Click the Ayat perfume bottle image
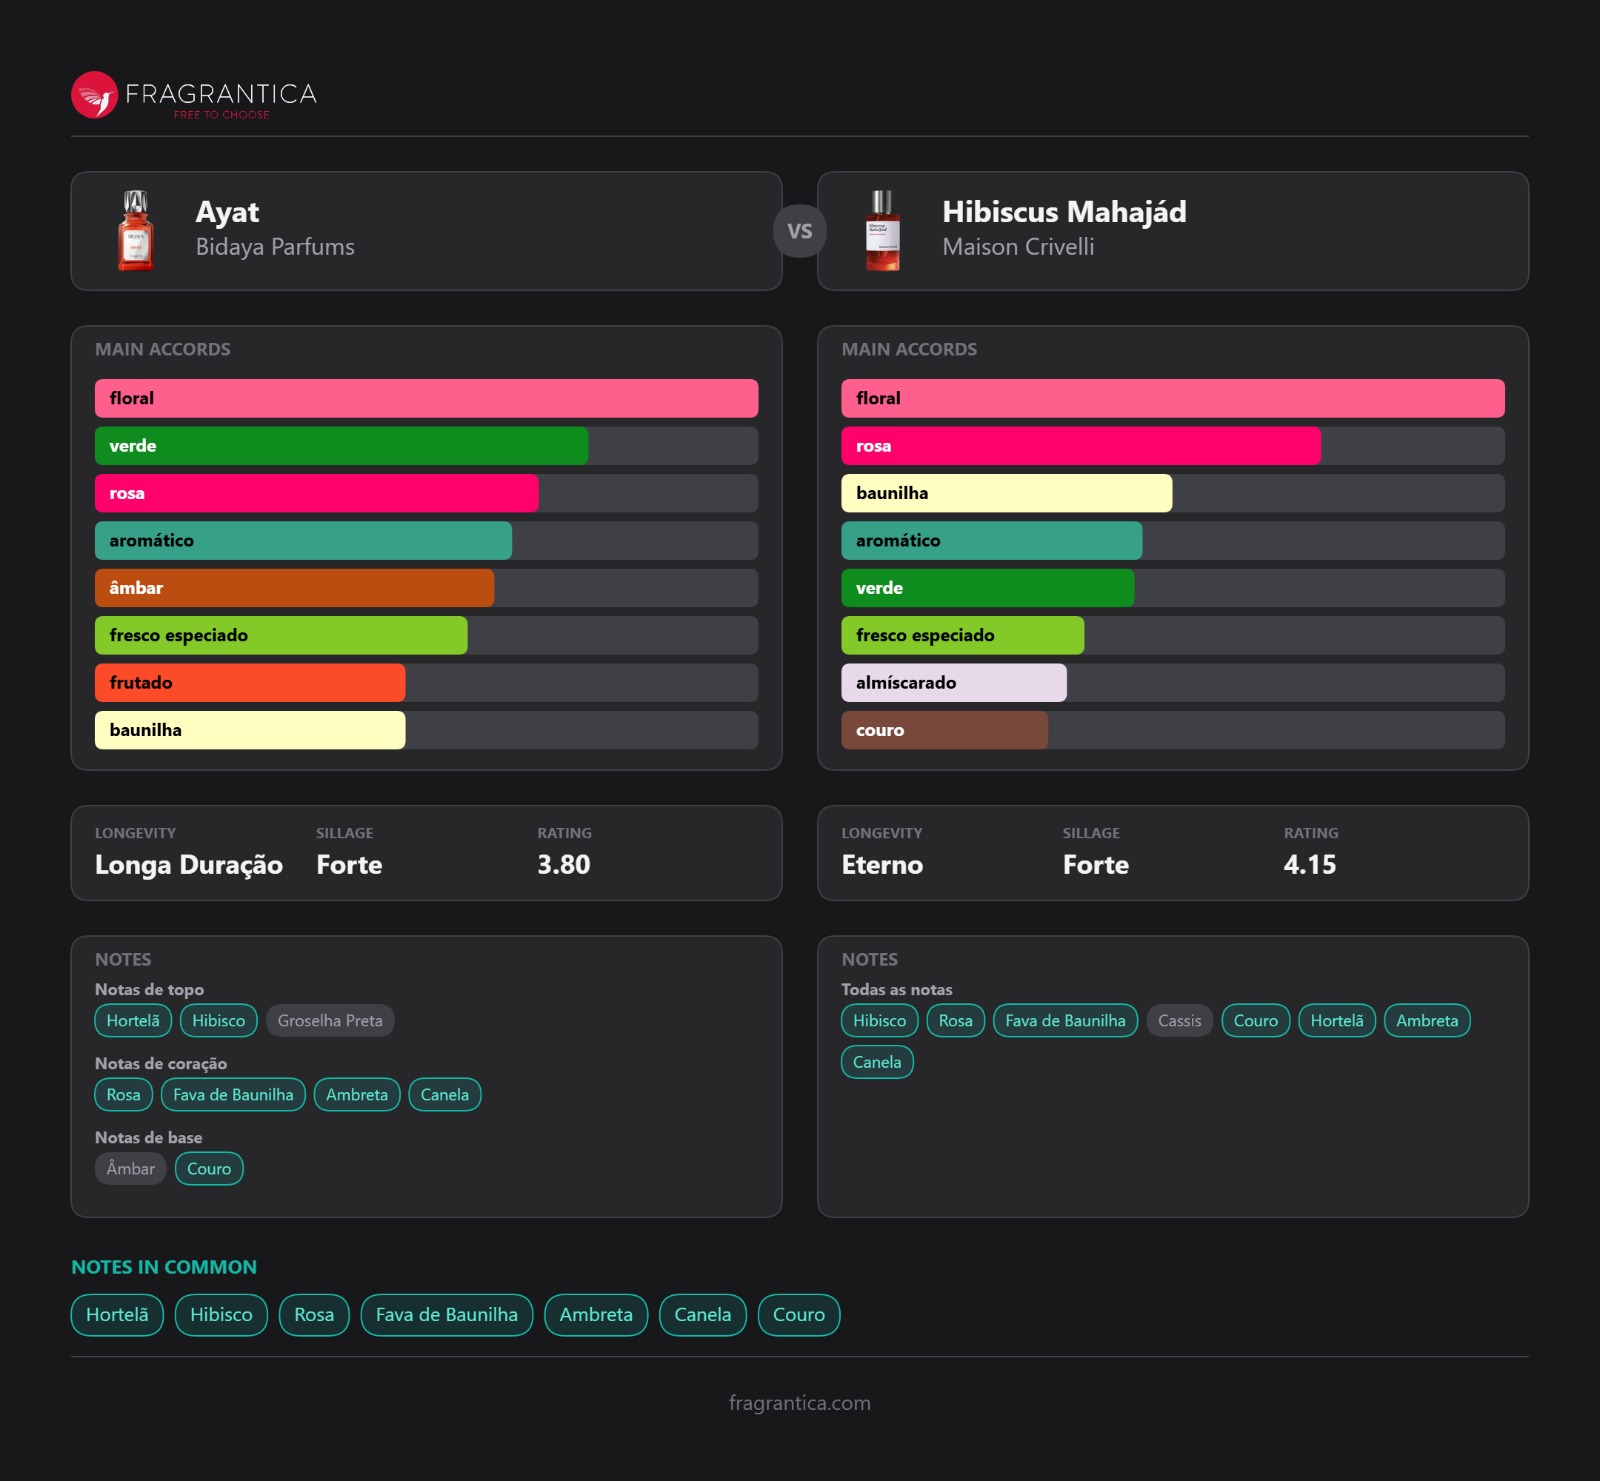The image size is (1600, 1481). click(x=136, y=231)
